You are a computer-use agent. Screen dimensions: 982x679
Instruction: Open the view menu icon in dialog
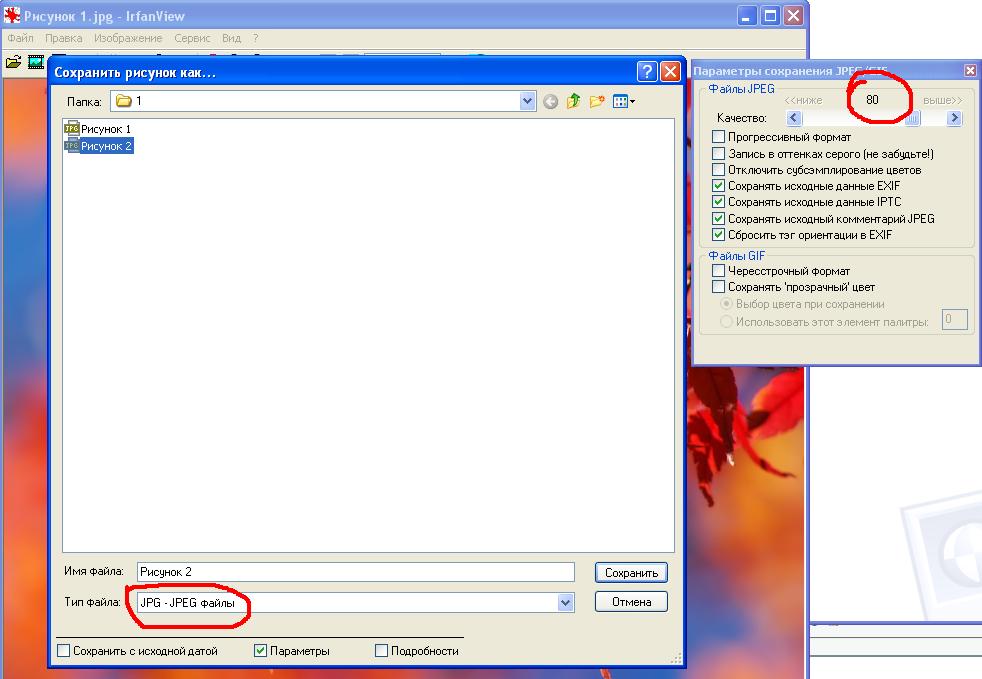pyautogui.click(x=623, y=101)
